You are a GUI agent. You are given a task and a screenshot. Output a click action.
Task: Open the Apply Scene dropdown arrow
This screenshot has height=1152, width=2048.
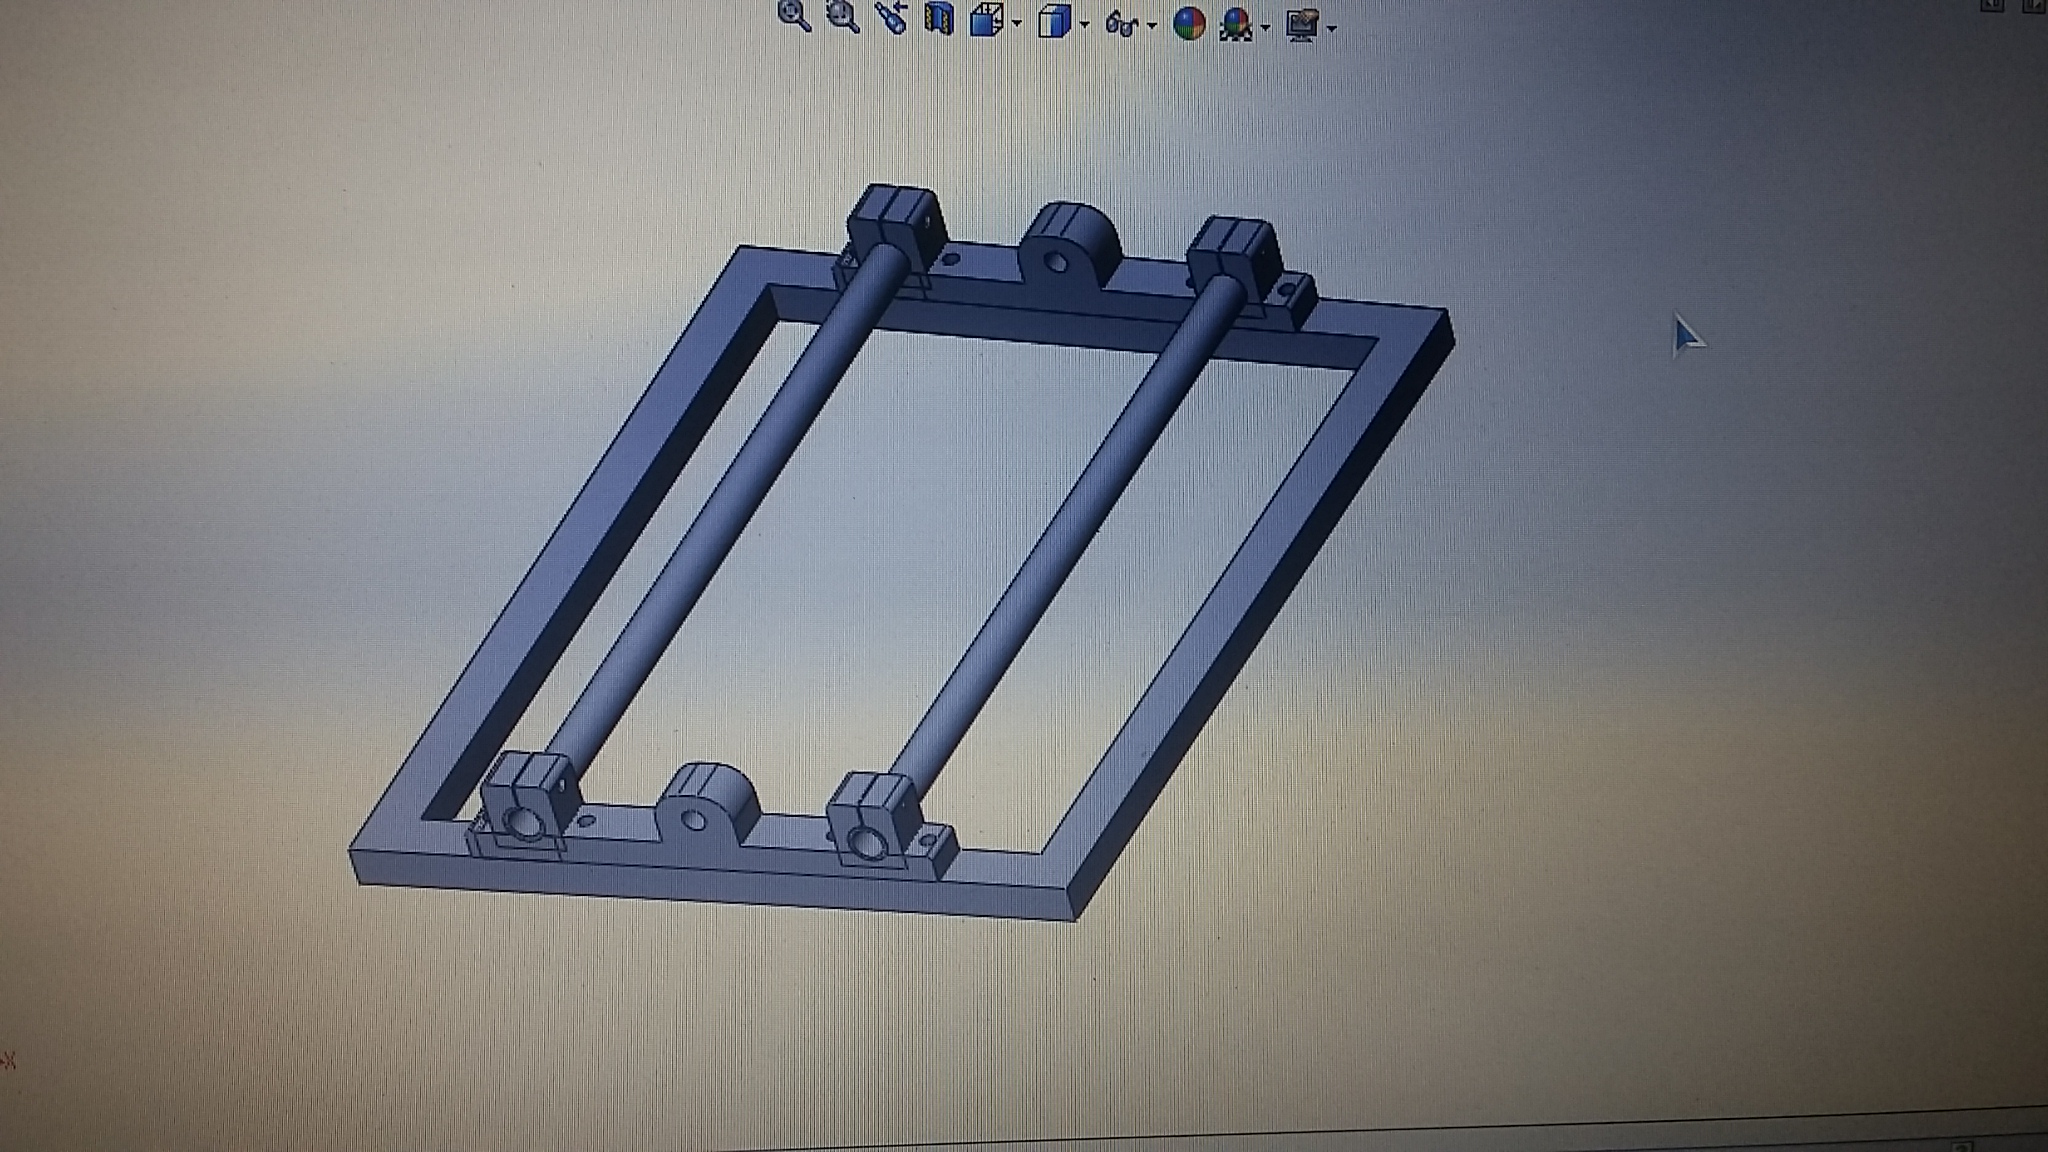pos(1266,27)
